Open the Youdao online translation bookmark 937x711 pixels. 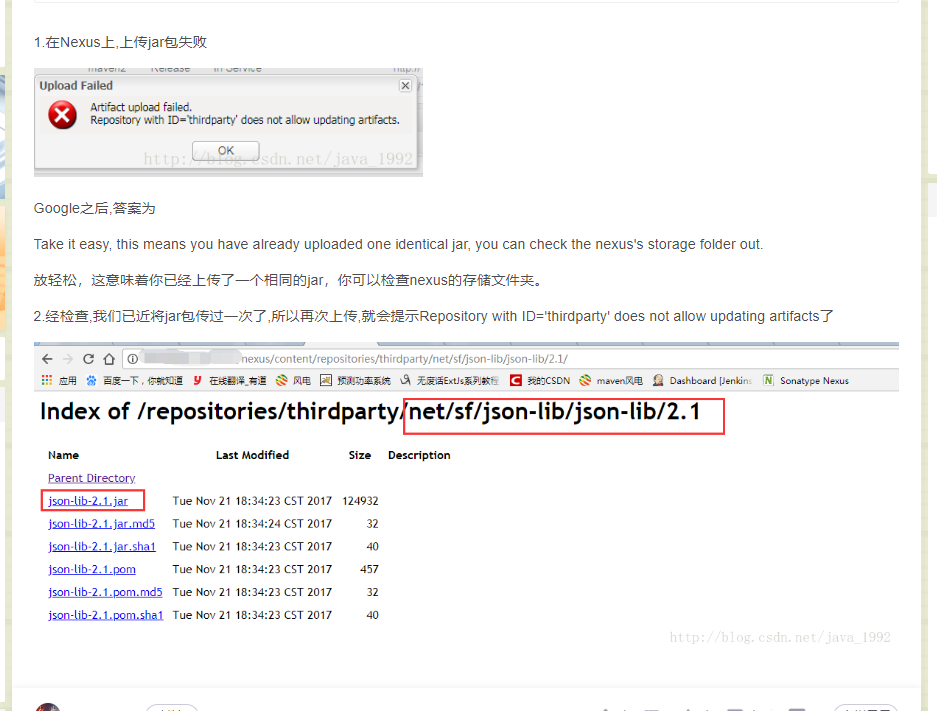230,380
